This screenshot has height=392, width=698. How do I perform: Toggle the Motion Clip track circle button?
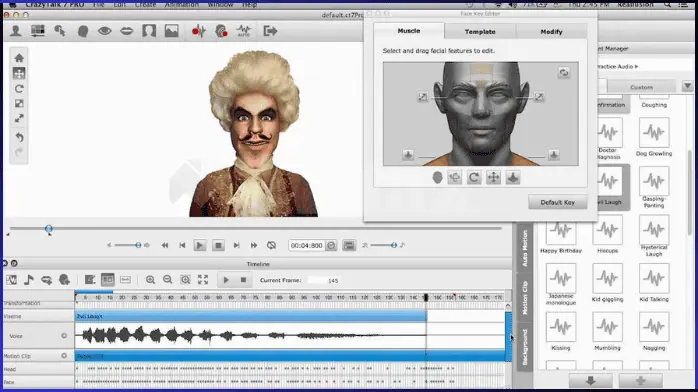click(64, 356)
